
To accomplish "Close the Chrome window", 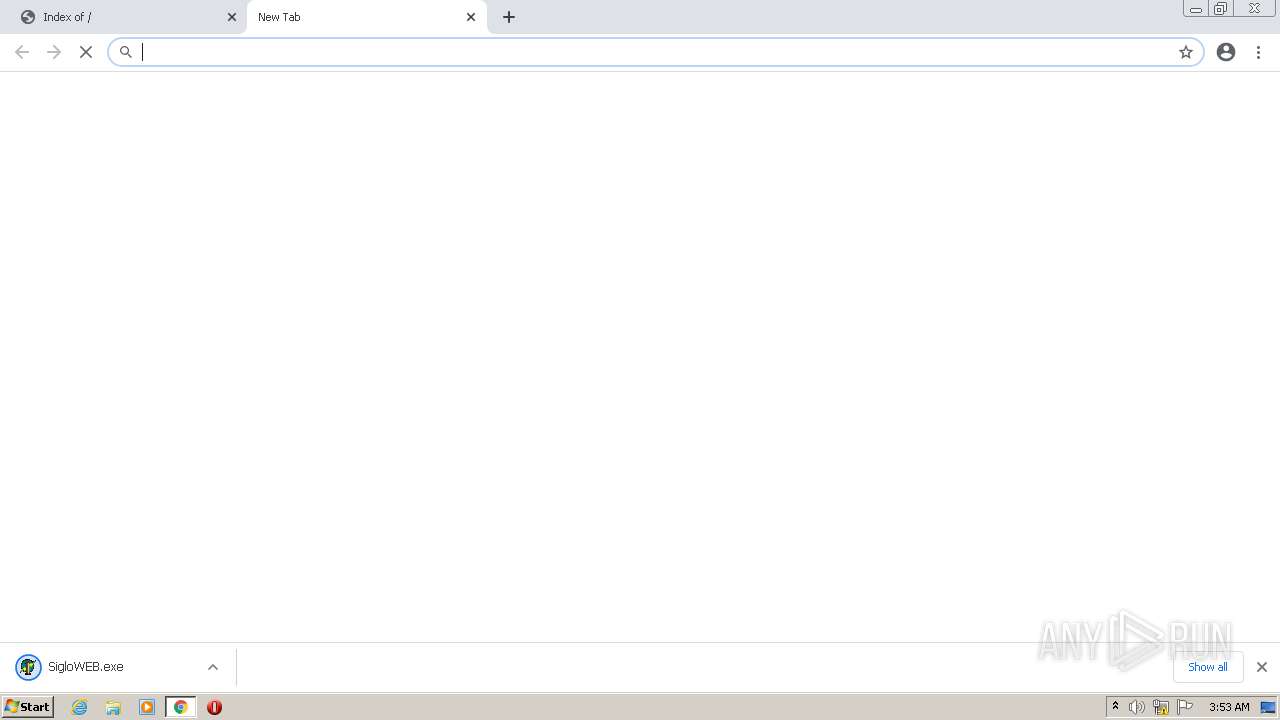I will pyautogui.click(x=1254, y=9).
